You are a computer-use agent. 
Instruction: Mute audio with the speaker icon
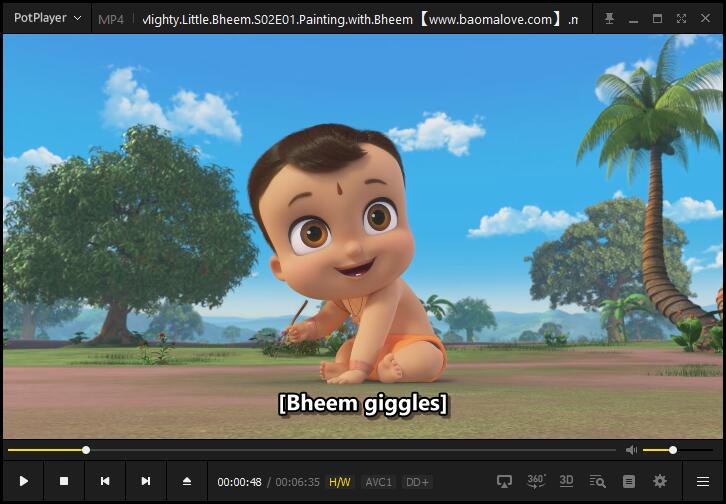631,450
